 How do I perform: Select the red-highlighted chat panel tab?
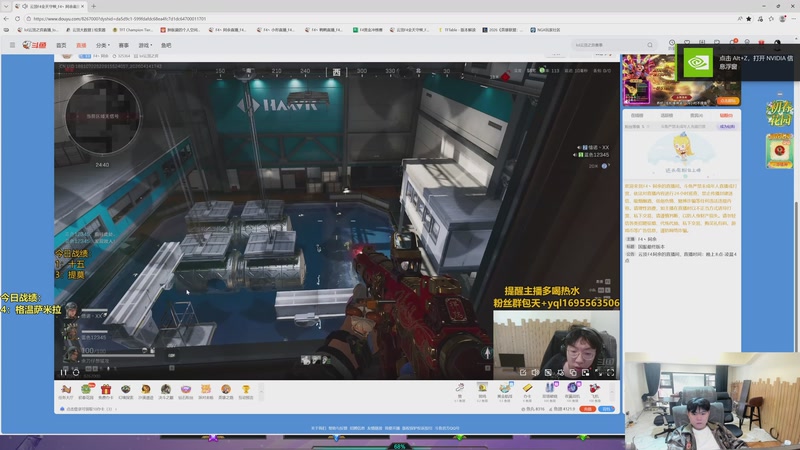(726, 115)
